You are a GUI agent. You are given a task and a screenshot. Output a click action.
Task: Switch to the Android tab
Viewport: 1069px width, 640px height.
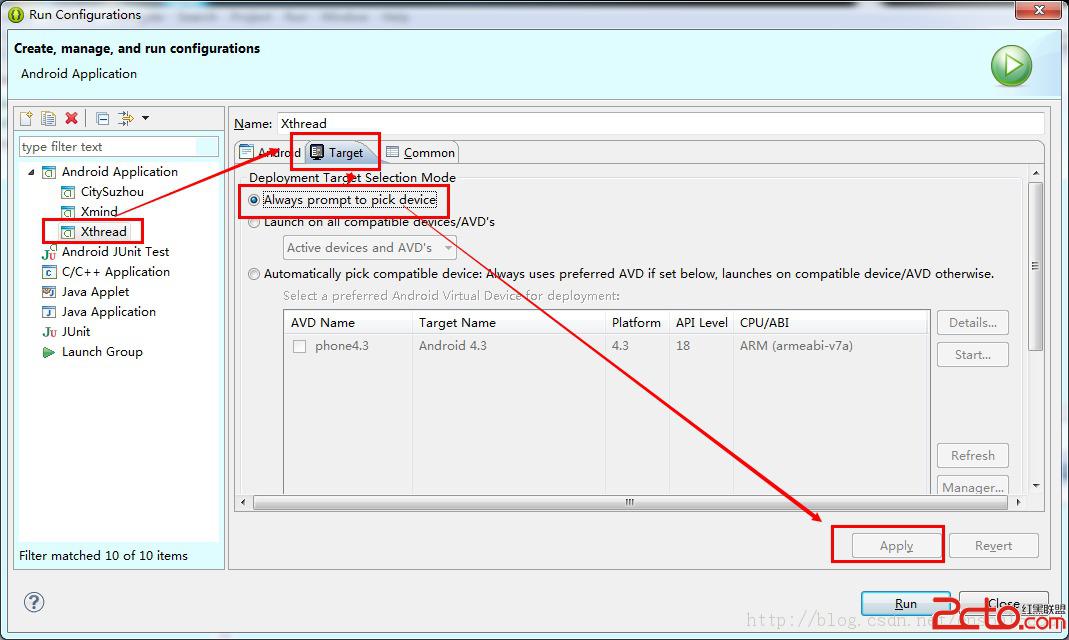(271, 153)
